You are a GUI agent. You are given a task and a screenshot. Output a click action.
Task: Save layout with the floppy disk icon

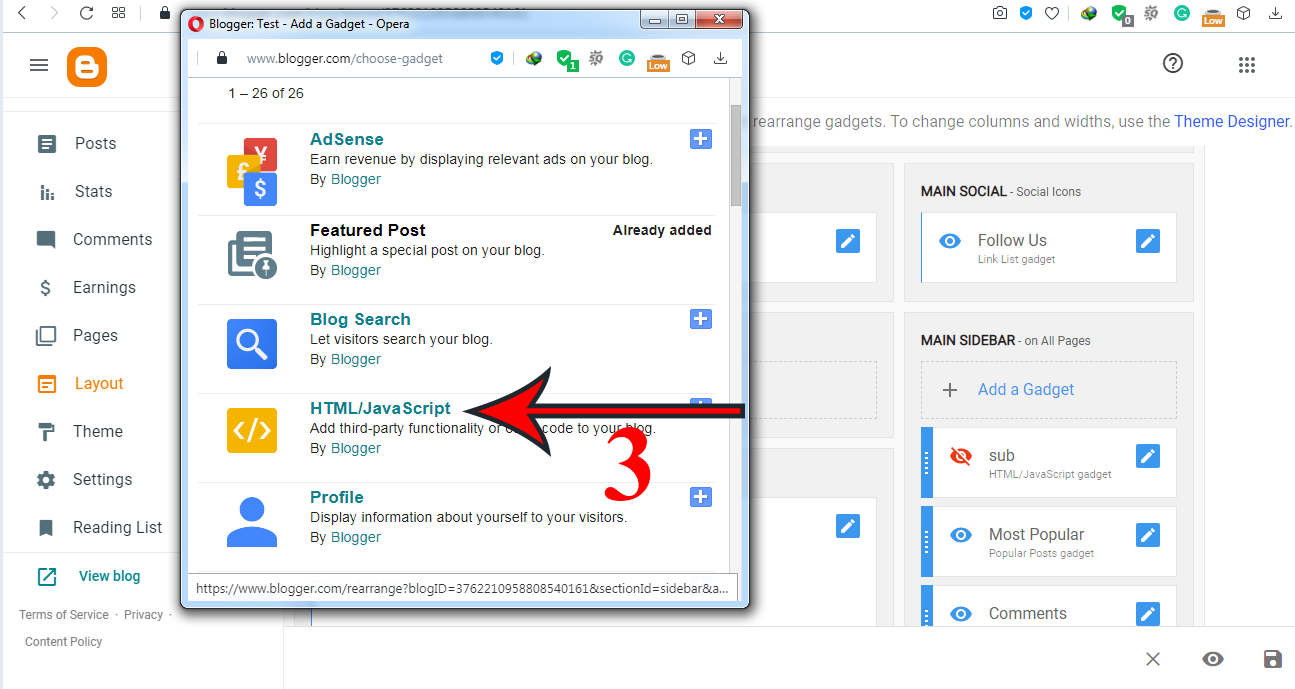tap(1272, 659)
